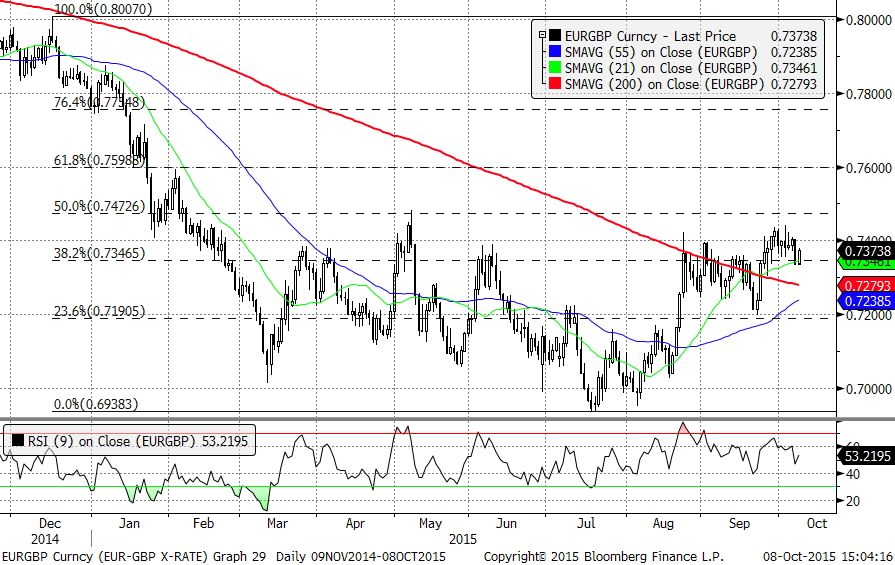Image resolution: width=895 pixels, height=565 pixels.
Task: Click the blue 0.72385 axis price tag
Action: (865, 300)
